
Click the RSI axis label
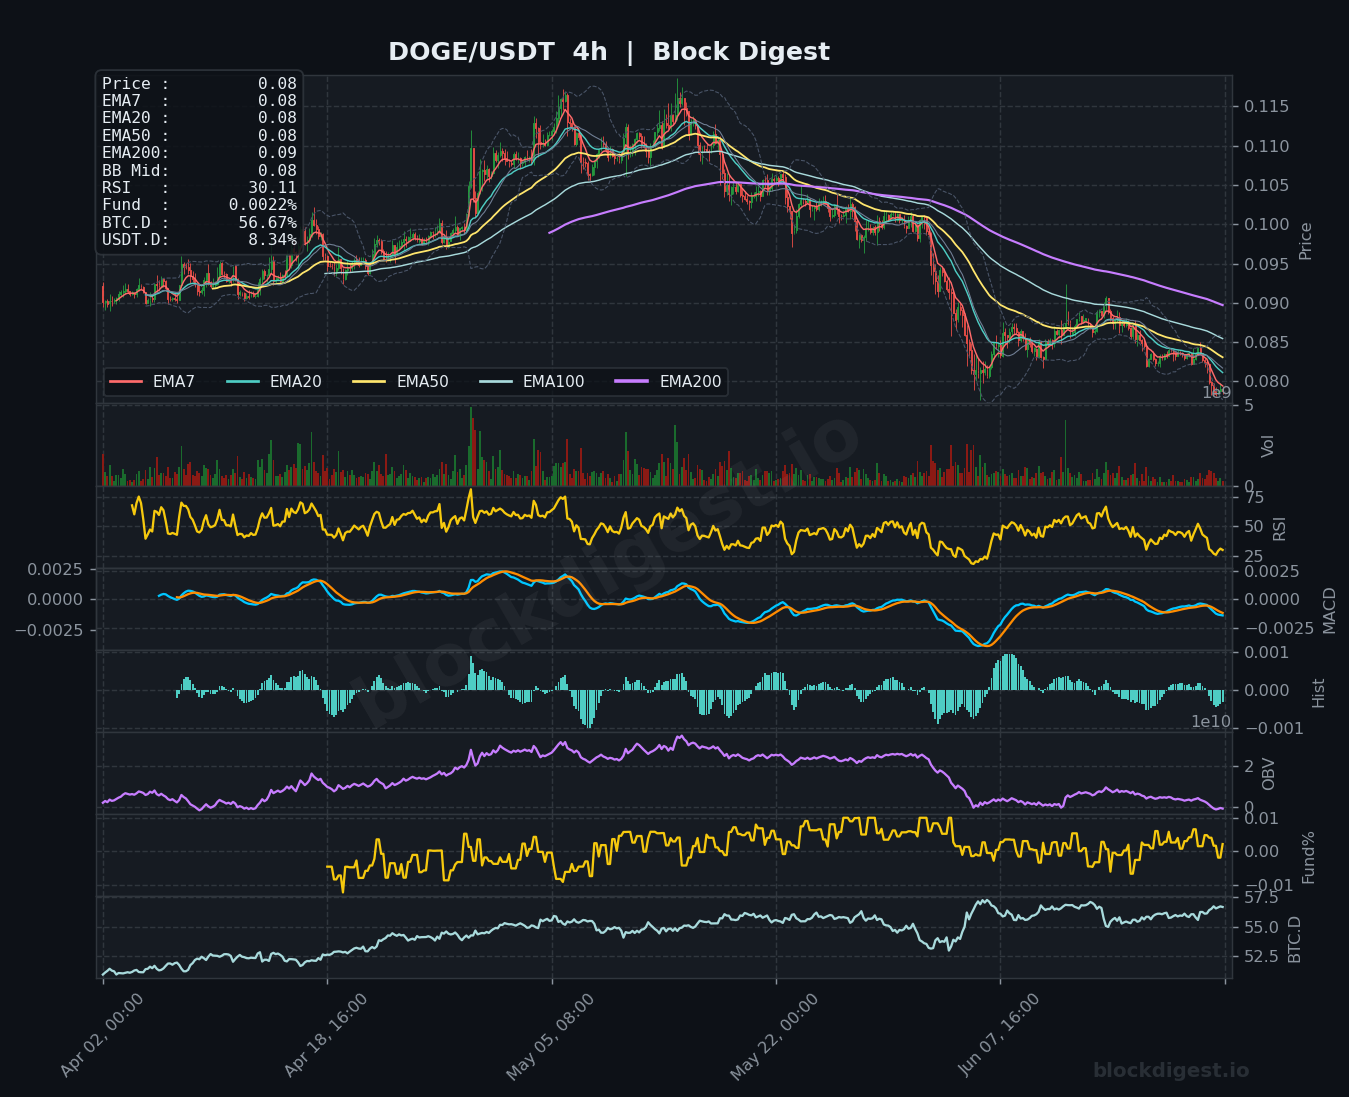pos(1279,529)
